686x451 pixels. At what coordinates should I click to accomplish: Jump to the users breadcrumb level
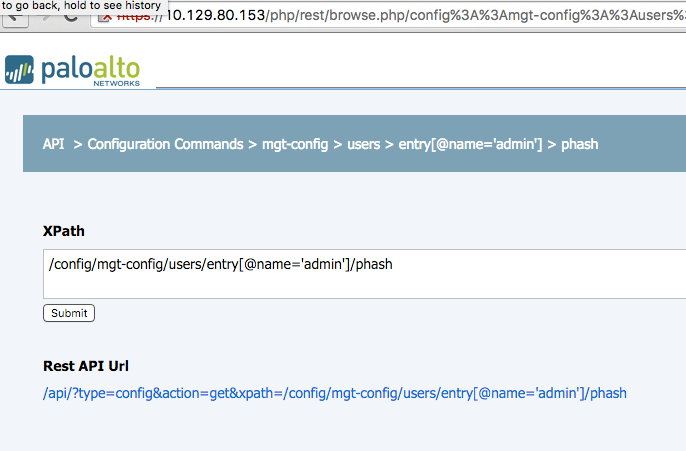[x=363, y=144]
